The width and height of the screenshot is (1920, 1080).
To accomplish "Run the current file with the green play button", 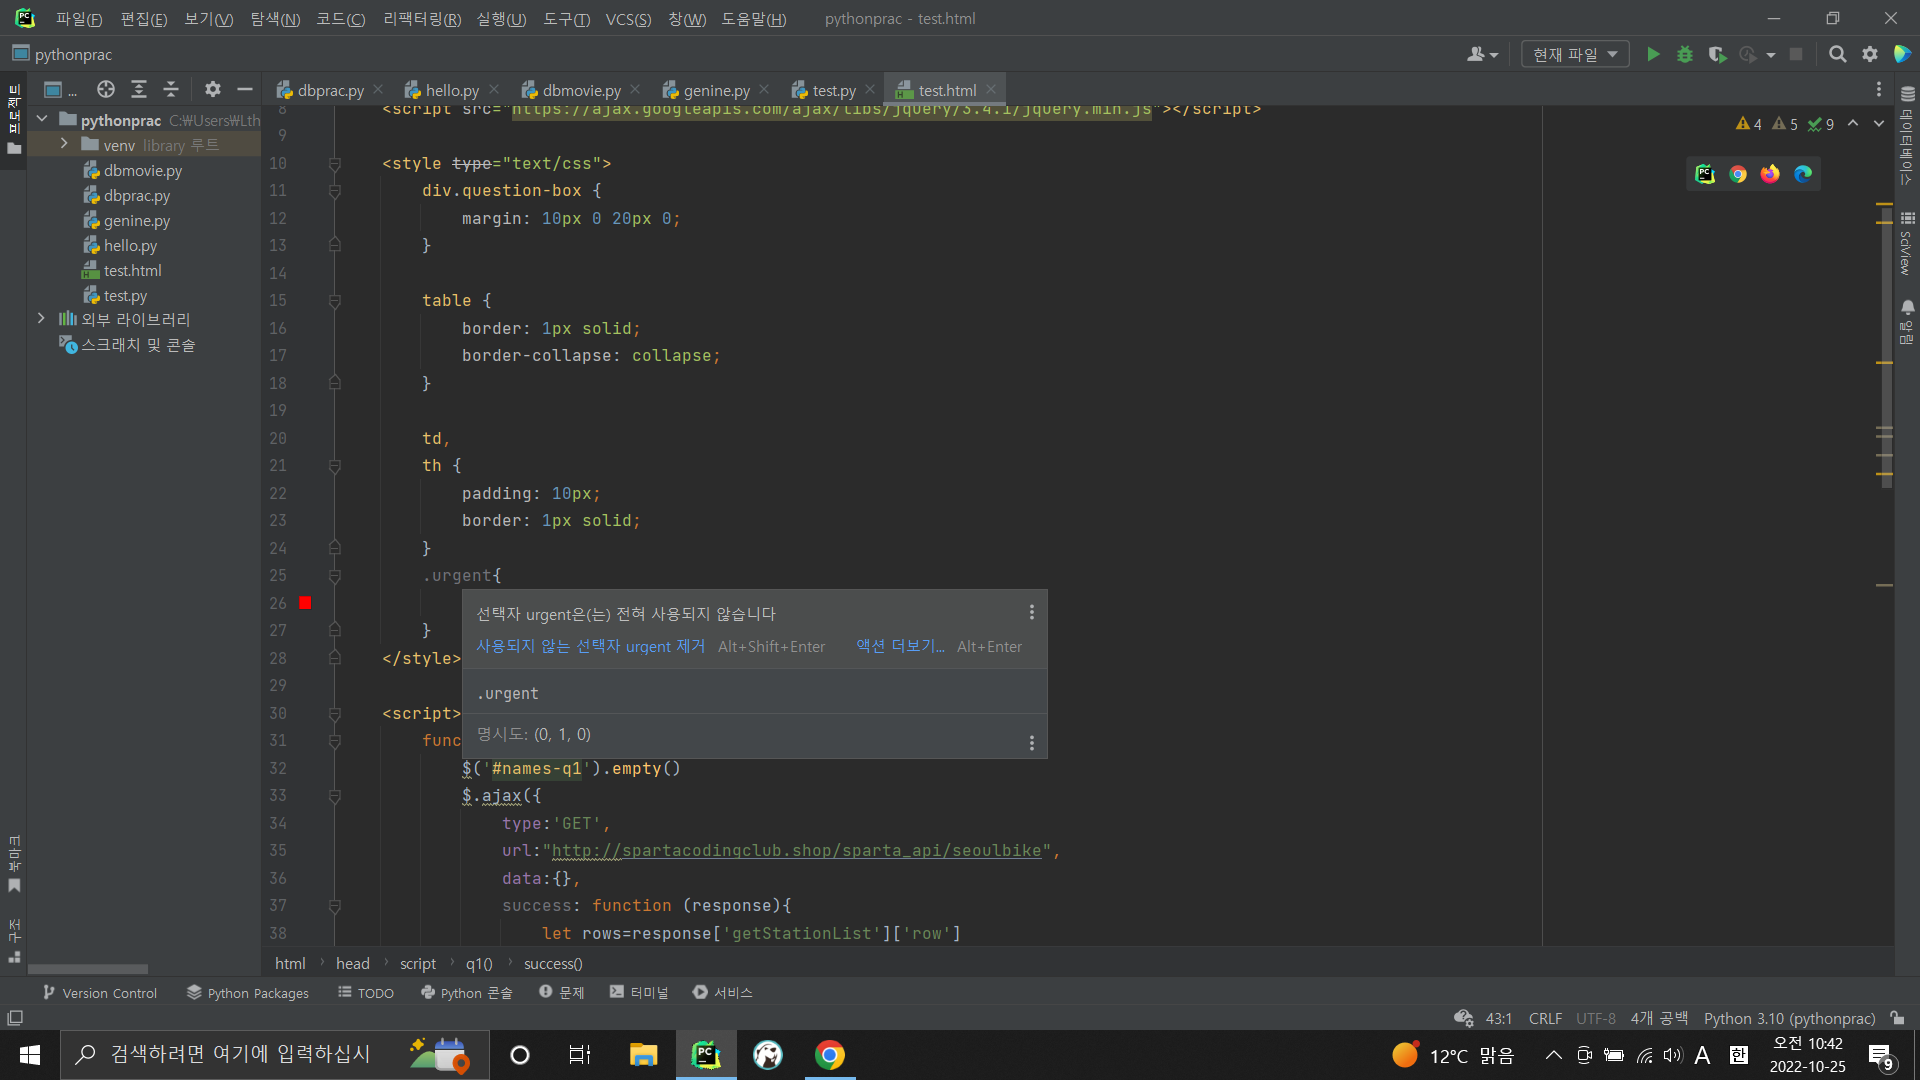I will [1653, 54].
